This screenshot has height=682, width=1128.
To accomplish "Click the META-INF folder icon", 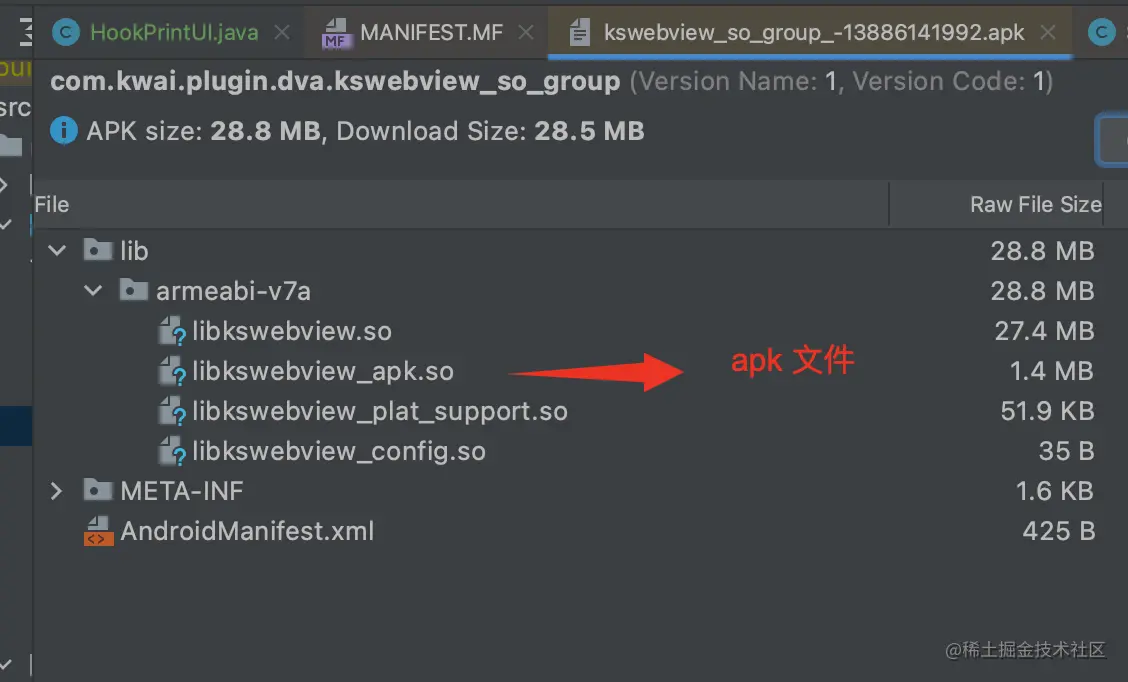I will pyautogui.click(x=98, y=490).
